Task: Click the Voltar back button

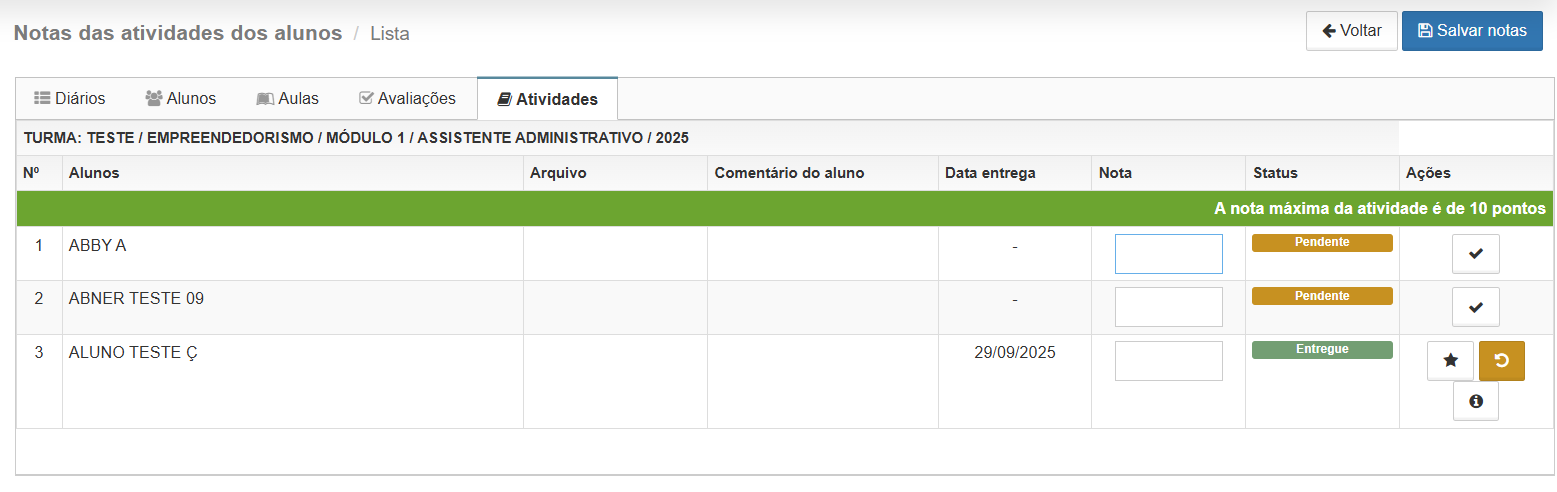Action: pos(1351,31)
